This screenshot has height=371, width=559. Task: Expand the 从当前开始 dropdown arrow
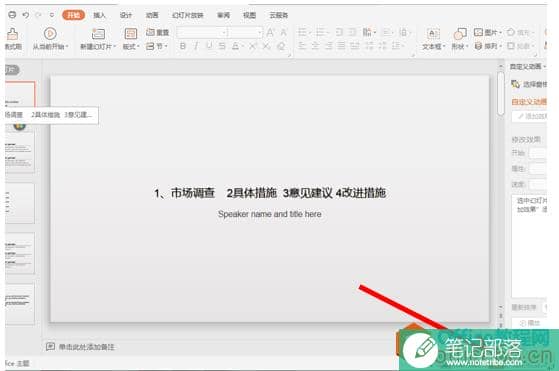click(x=67, y=47)
